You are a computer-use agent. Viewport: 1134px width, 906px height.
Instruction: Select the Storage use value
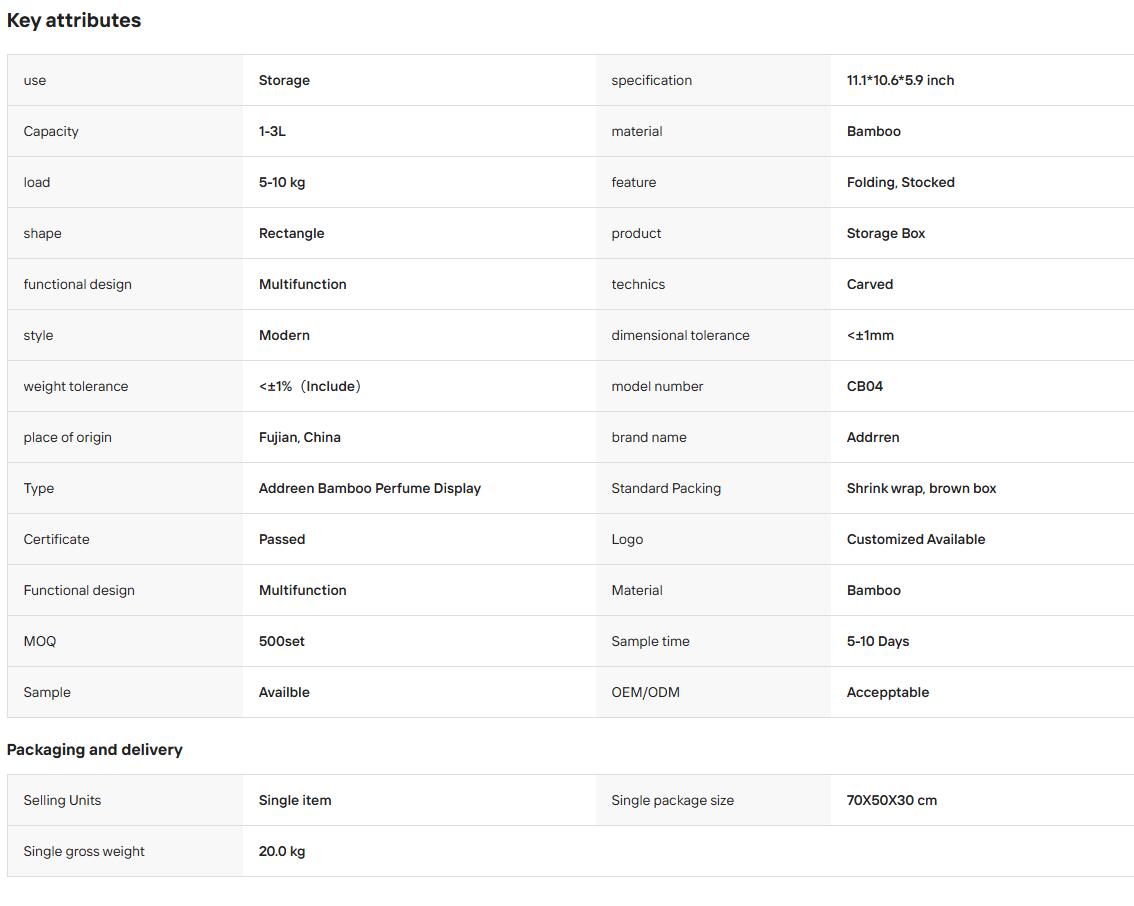coord(284,80)
